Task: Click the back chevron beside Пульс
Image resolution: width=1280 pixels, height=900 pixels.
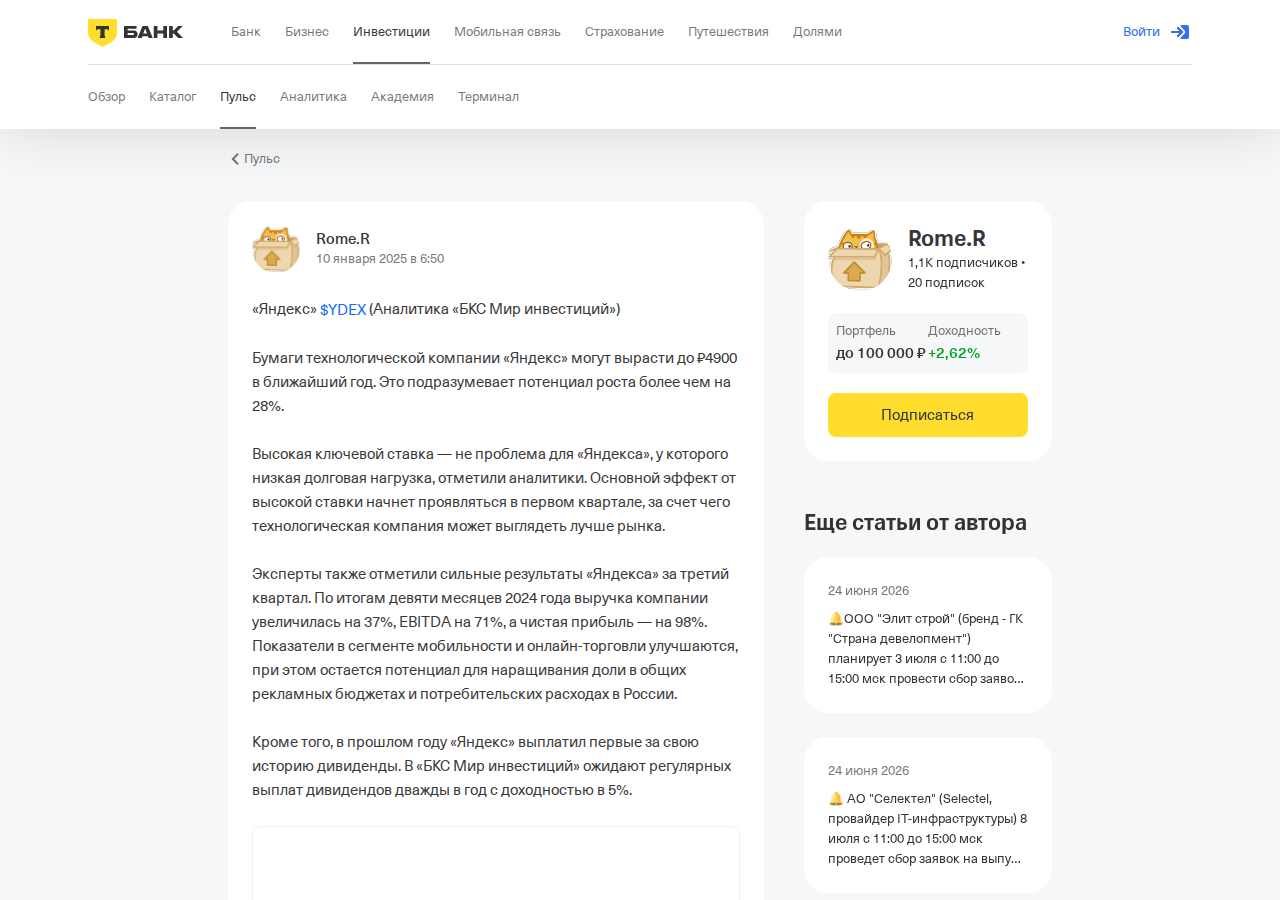Action: [x=235, y=159]
